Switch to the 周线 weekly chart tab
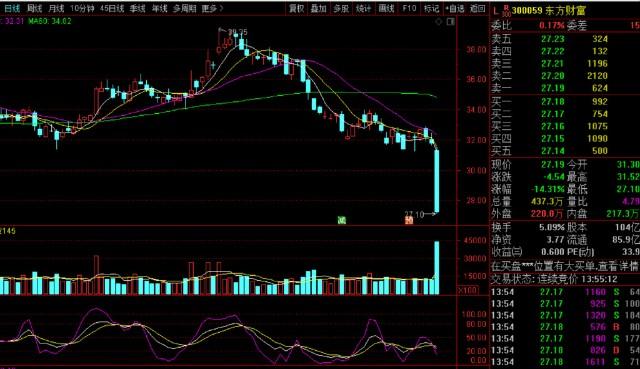The width and height of the screenshot is (640, 369). [x=34, y=8]
